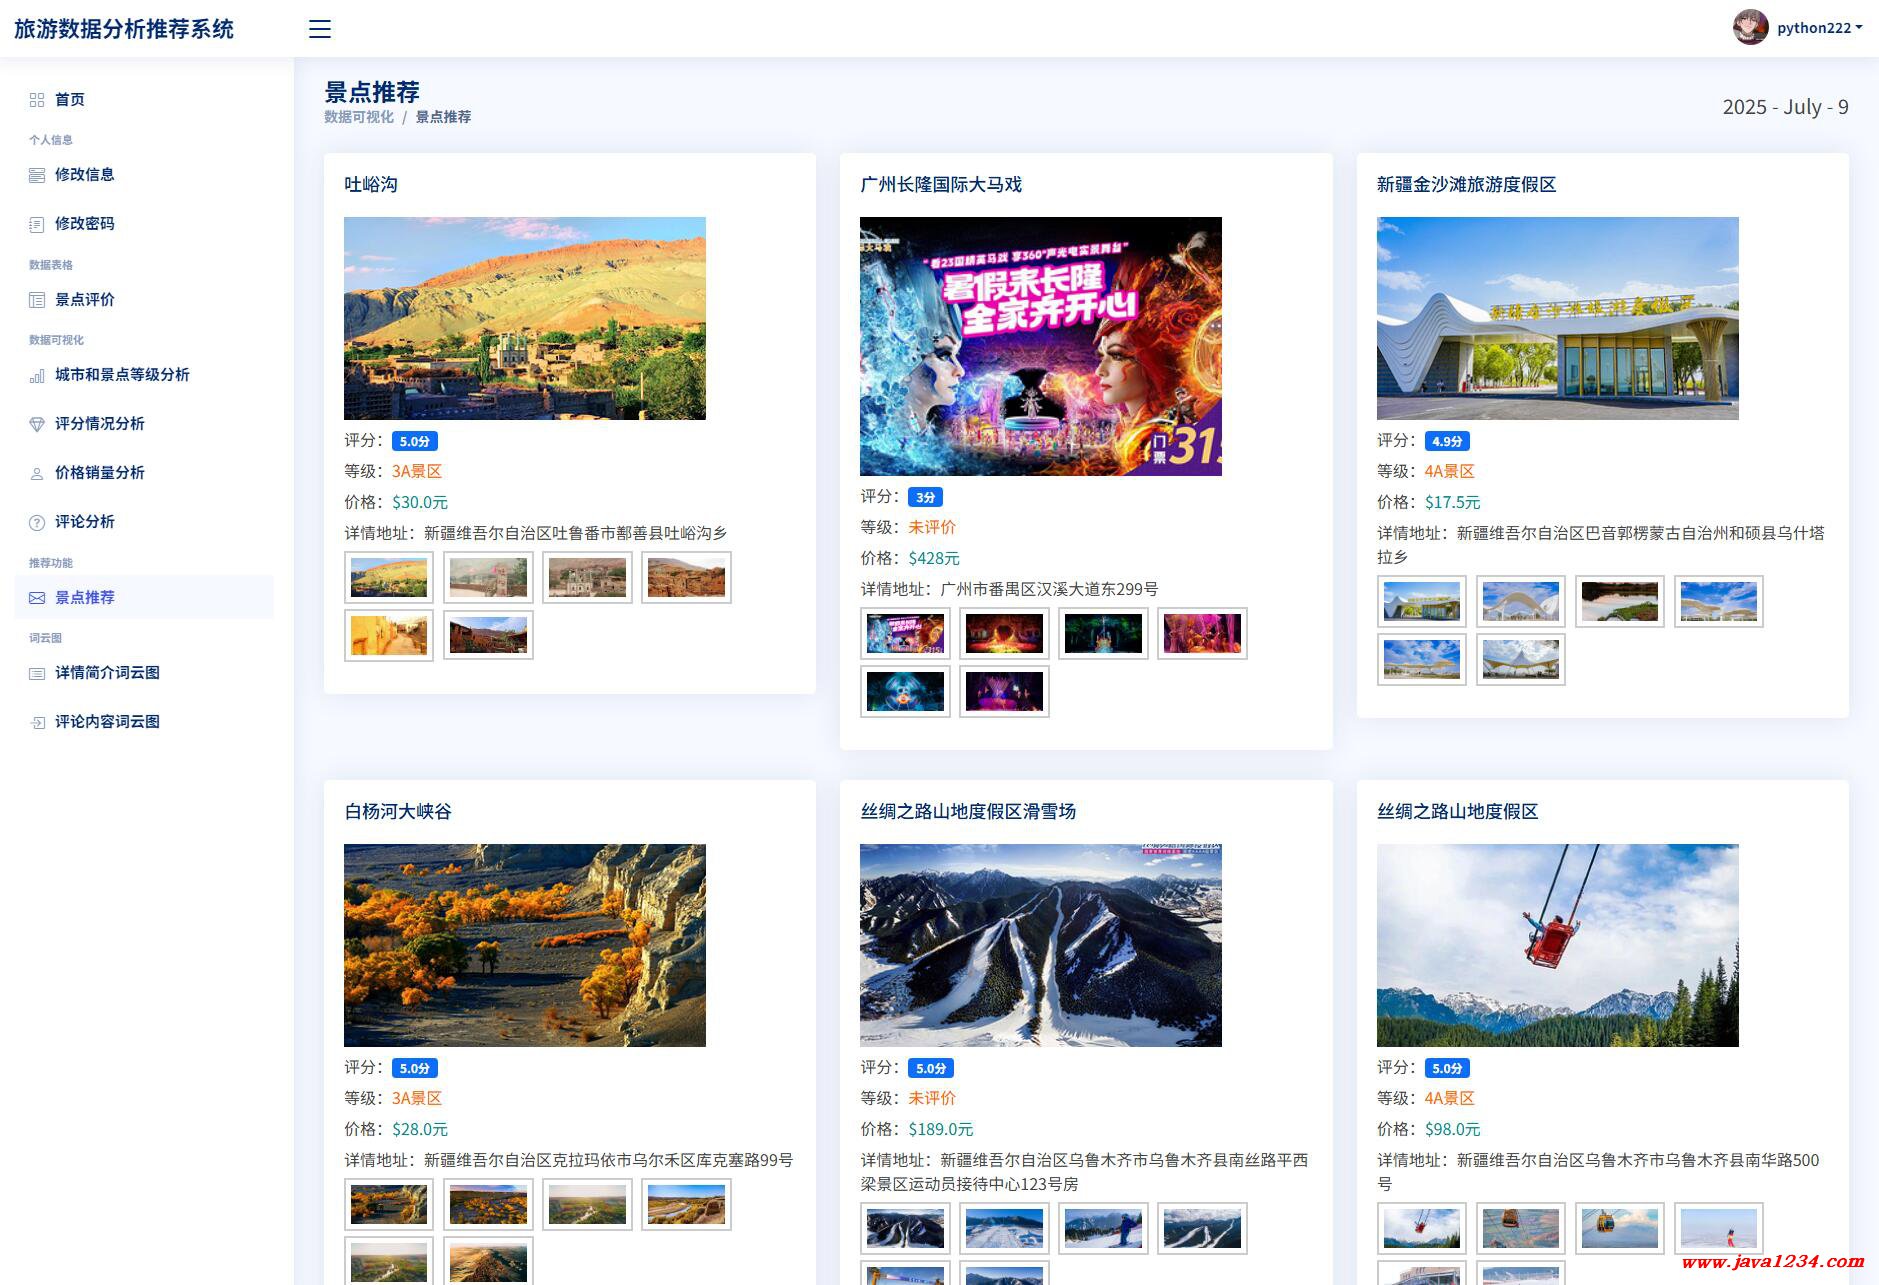
Task: Go to 评论内容词云图 page
Action: pyautogui.click(x=107, y=722)
